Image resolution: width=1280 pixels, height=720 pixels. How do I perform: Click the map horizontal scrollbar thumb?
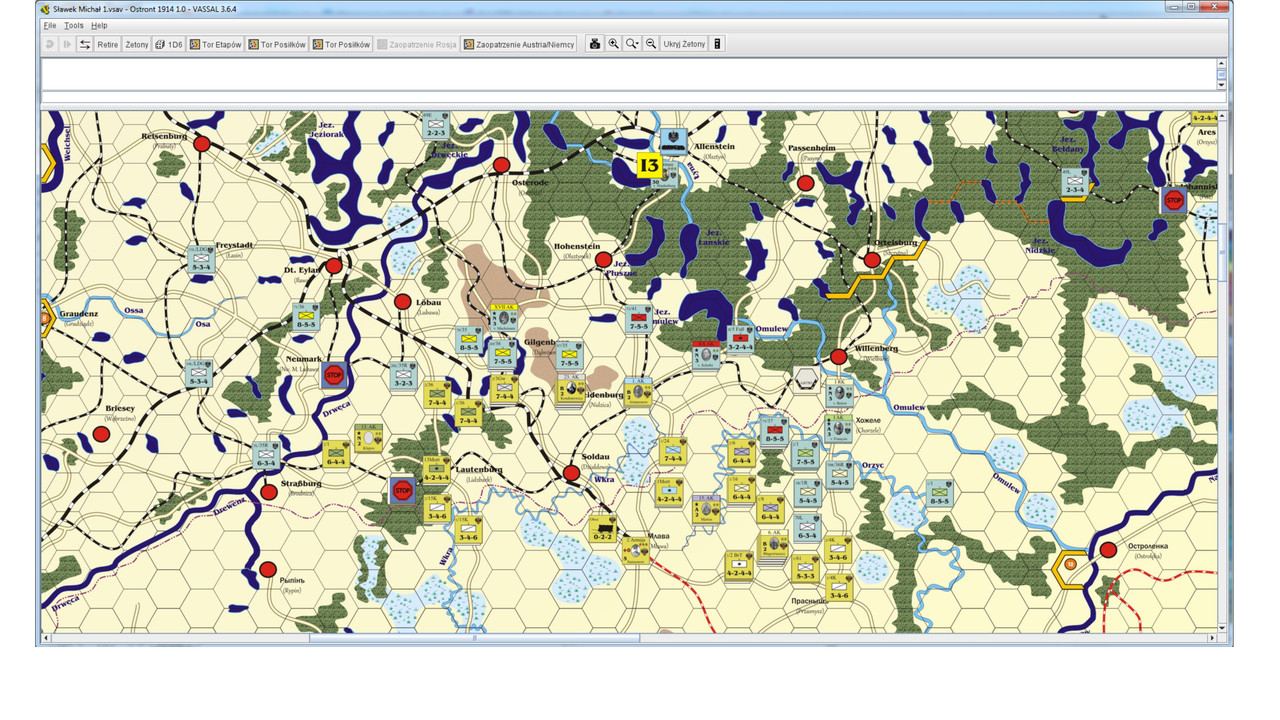tap(474, 637)
